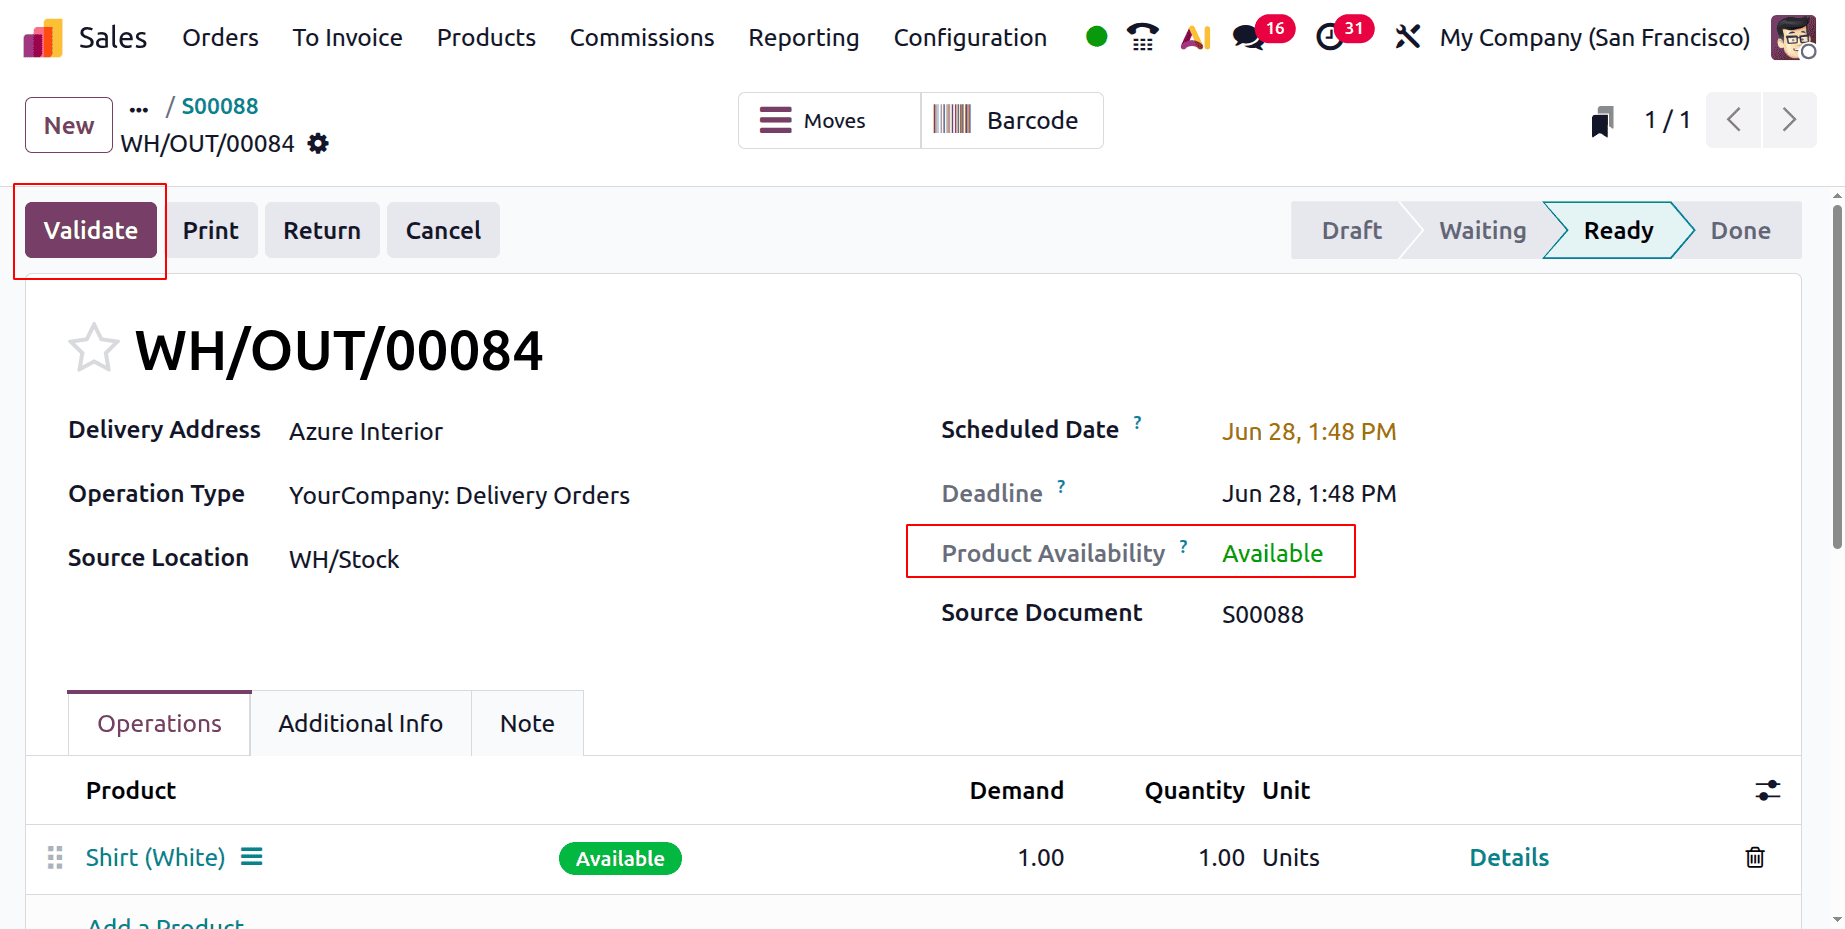Click the Return button
This screenshot has width=1845, height=929.
tap(322, 230)
